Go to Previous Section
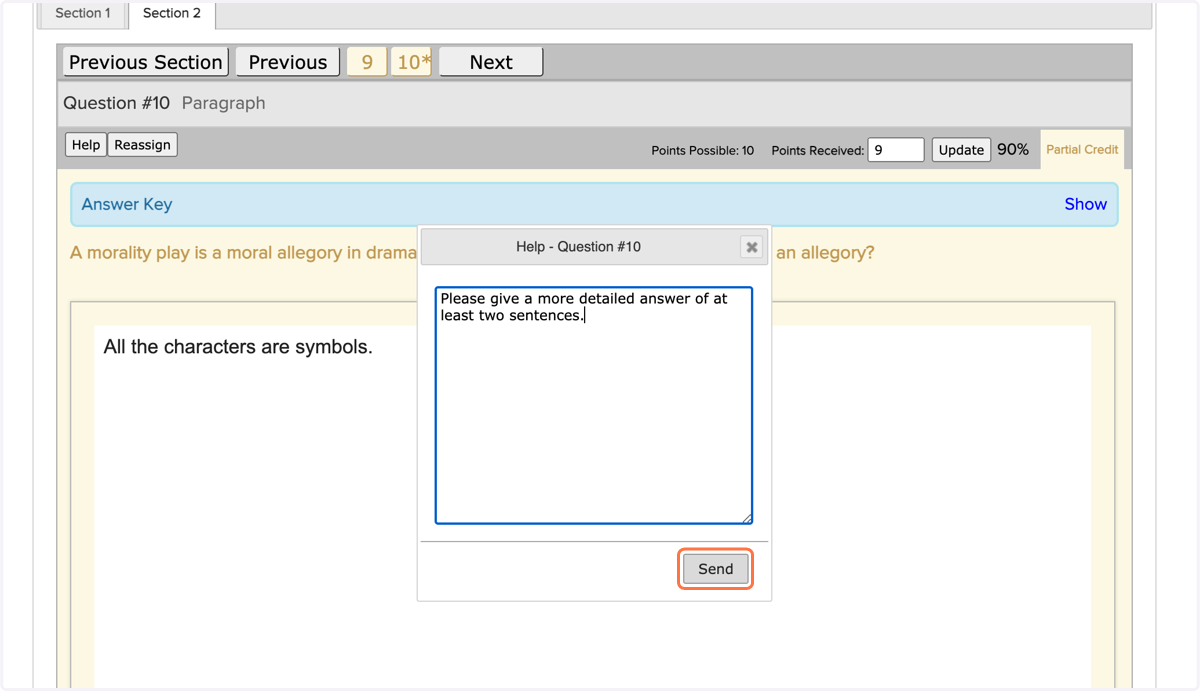Viewport: 1200px width, 691px height. pos(146,62)
